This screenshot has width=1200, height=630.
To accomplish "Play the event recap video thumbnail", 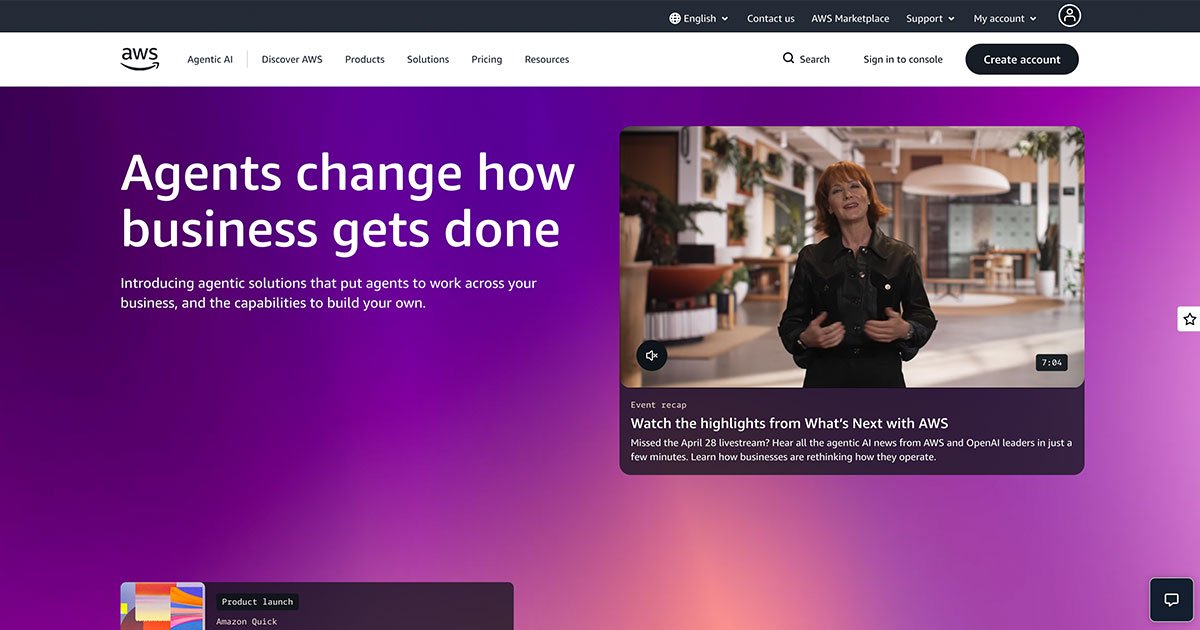I will (852, 257).
